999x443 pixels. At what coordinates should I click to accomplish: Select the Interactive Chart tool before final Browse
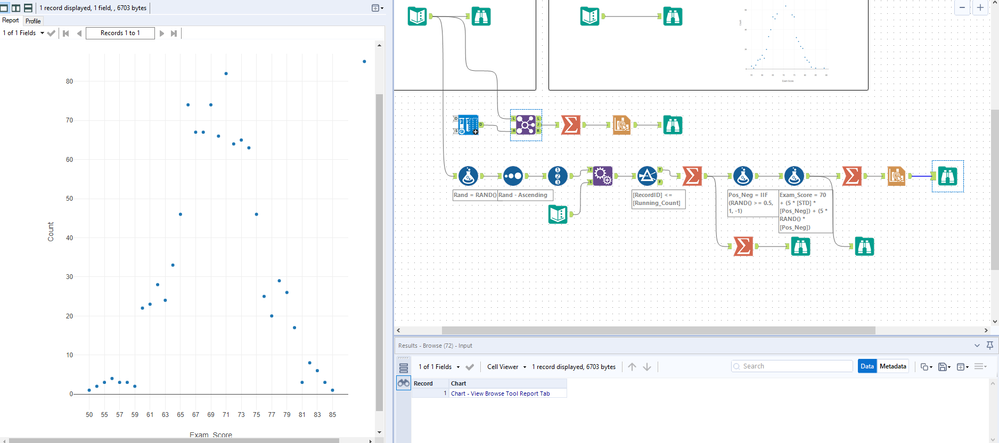pos(896,176)
